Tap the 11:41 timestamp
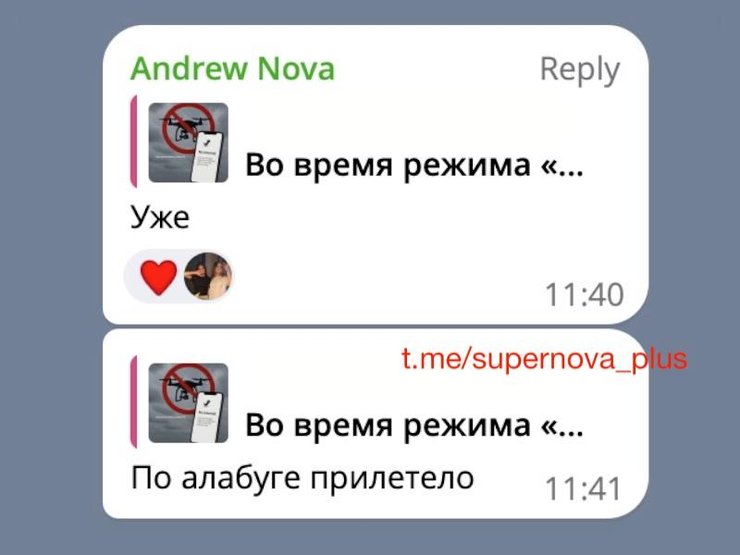The height and width of the screenshot is (555, 740). [583, 488]
